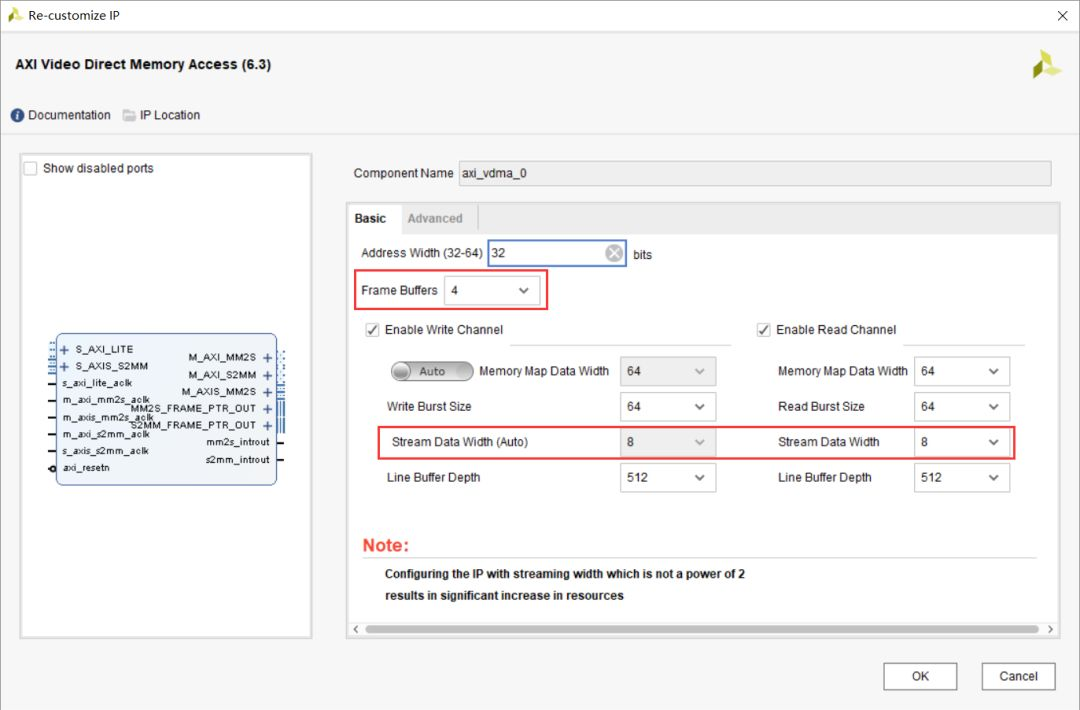Open write Memory Map Data Width dropdown

(x=667, y=371)
